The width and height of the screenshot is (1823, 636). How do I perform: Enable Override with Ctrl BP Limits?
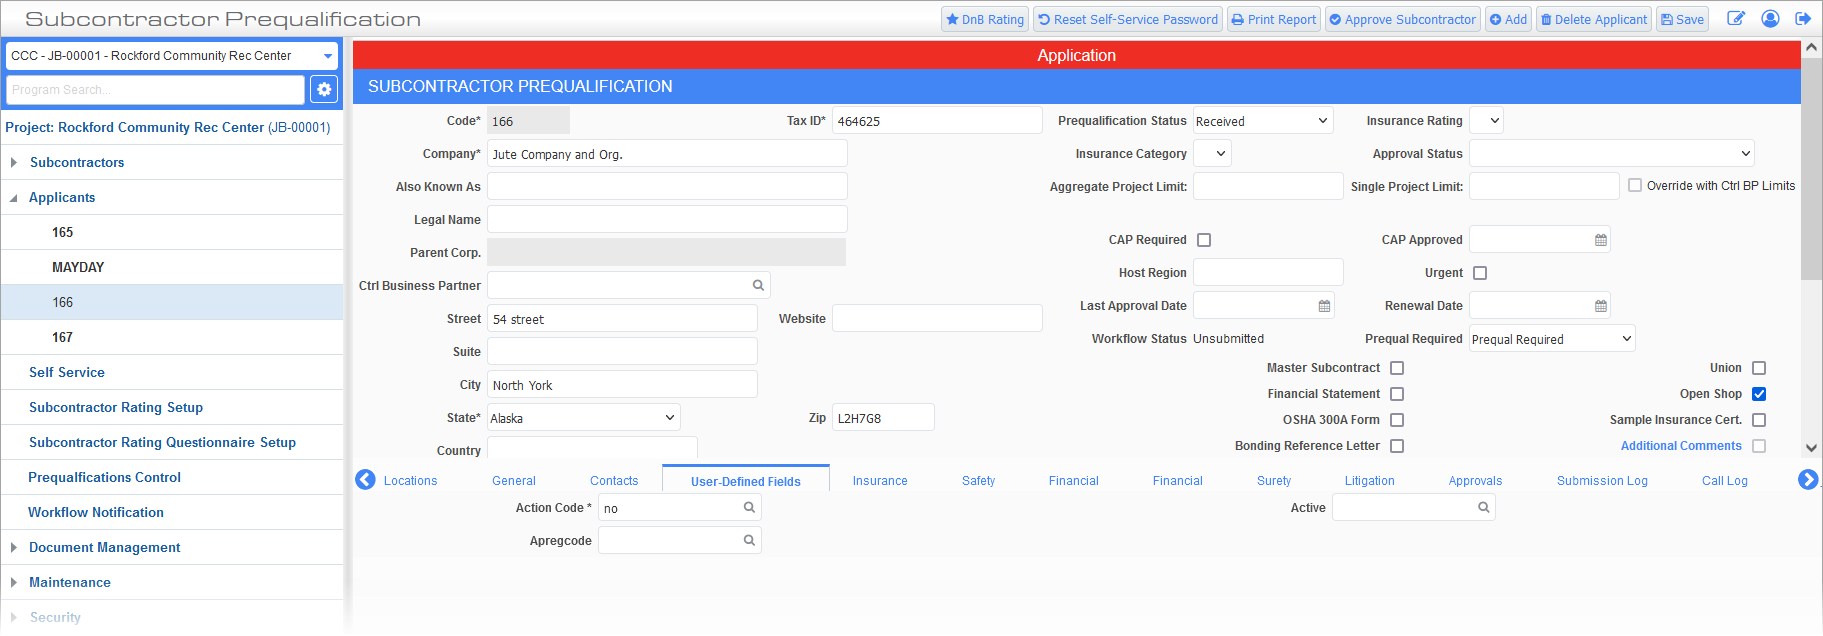[x=1635, y=186]
